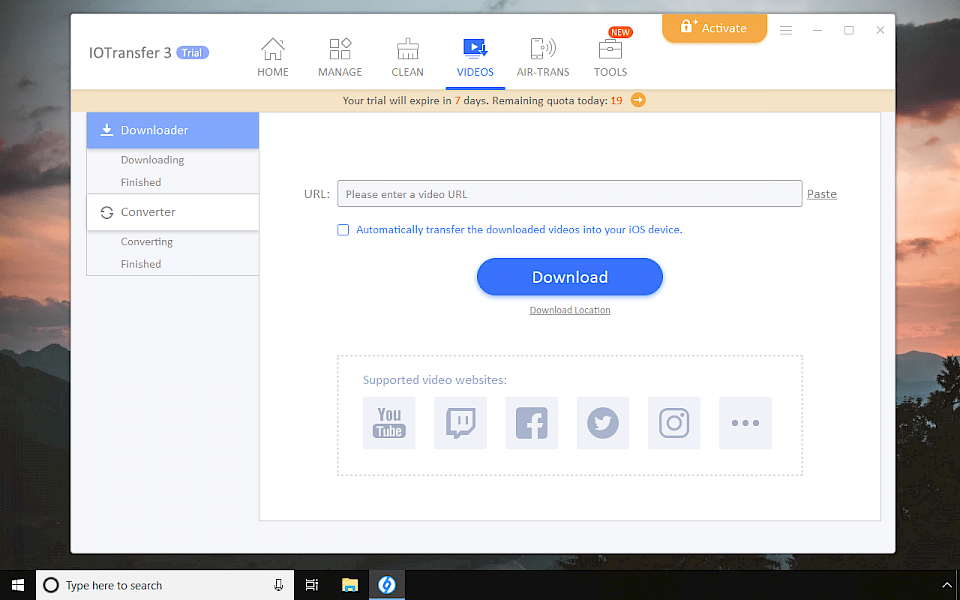Click the Twitch website icon
The width and height of the screenshot is (960, 600).
click(x=460, y=422)
